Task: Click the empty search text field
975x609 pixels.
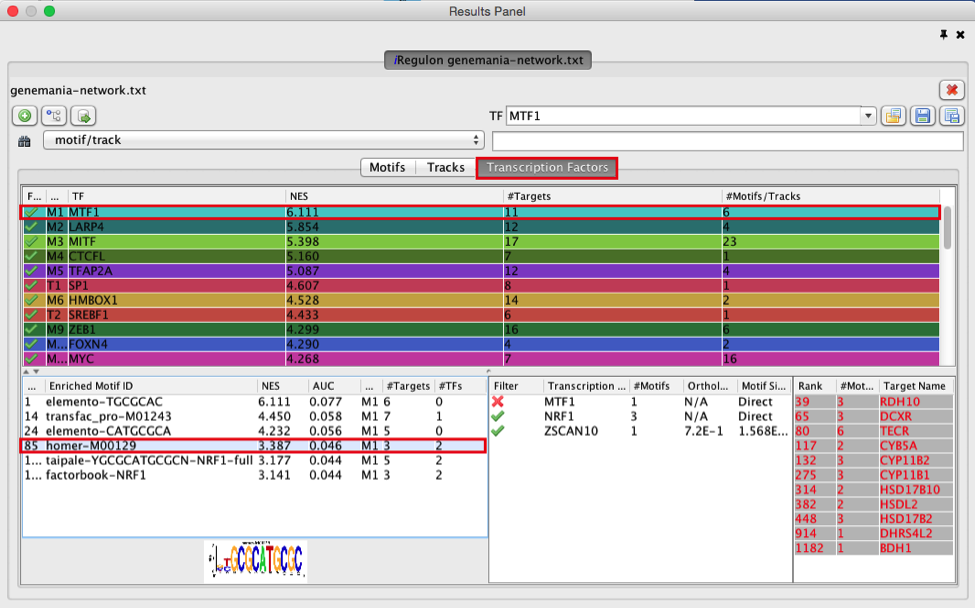Action: [728, 141]
